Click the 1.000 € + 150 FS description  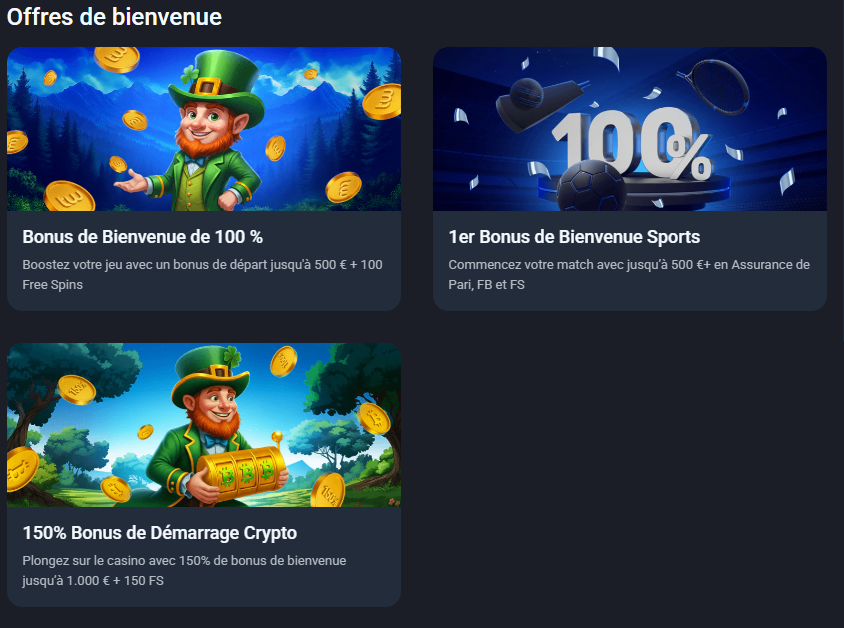(x=184, y=570)
